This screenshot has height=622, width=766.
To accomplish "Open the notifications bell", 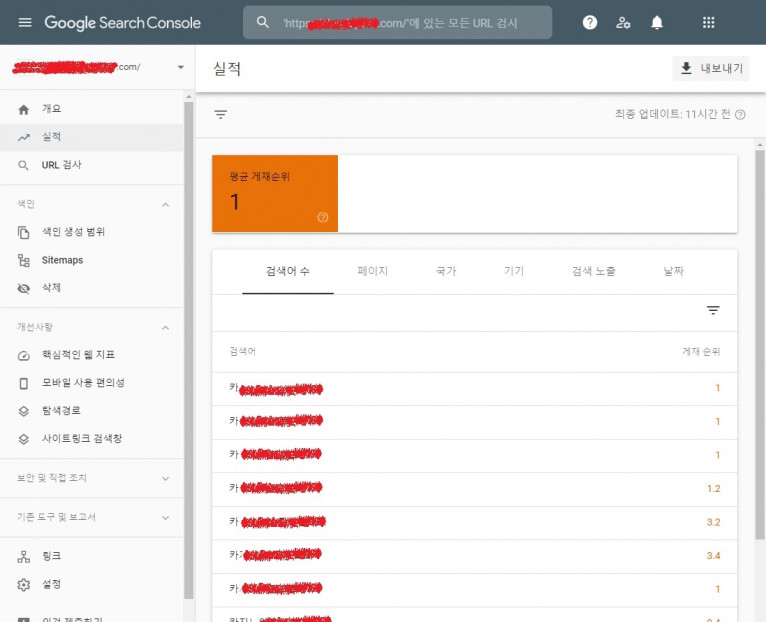I will point(657,22).
